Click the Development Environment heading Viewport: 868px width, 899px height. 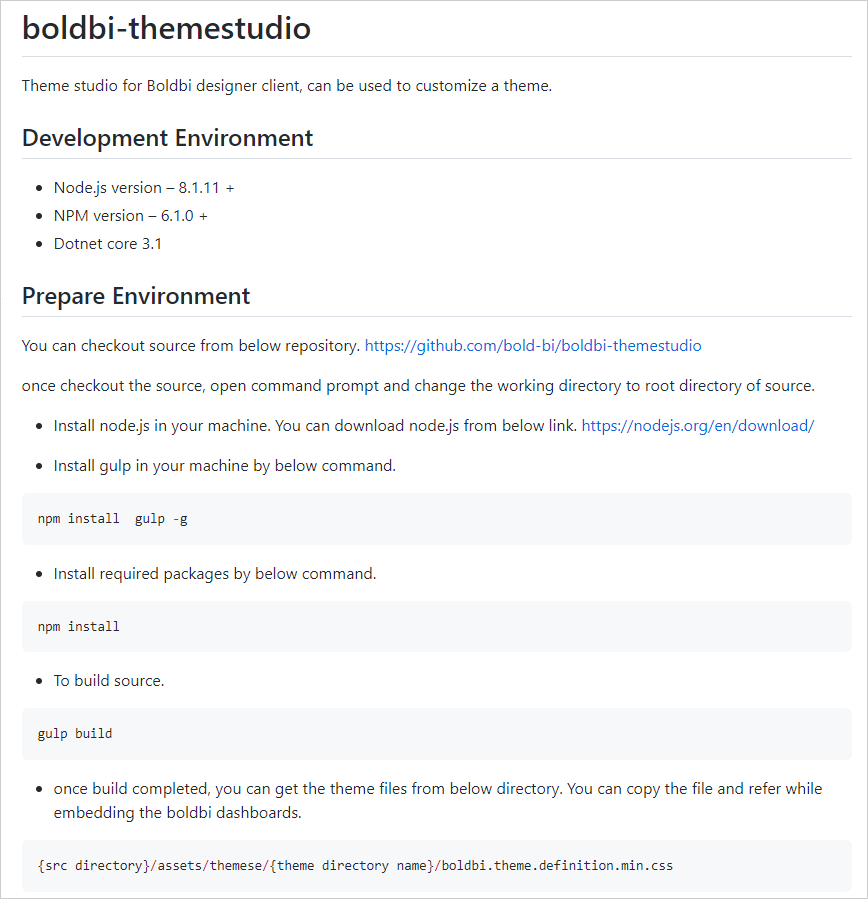coord(167,138)
